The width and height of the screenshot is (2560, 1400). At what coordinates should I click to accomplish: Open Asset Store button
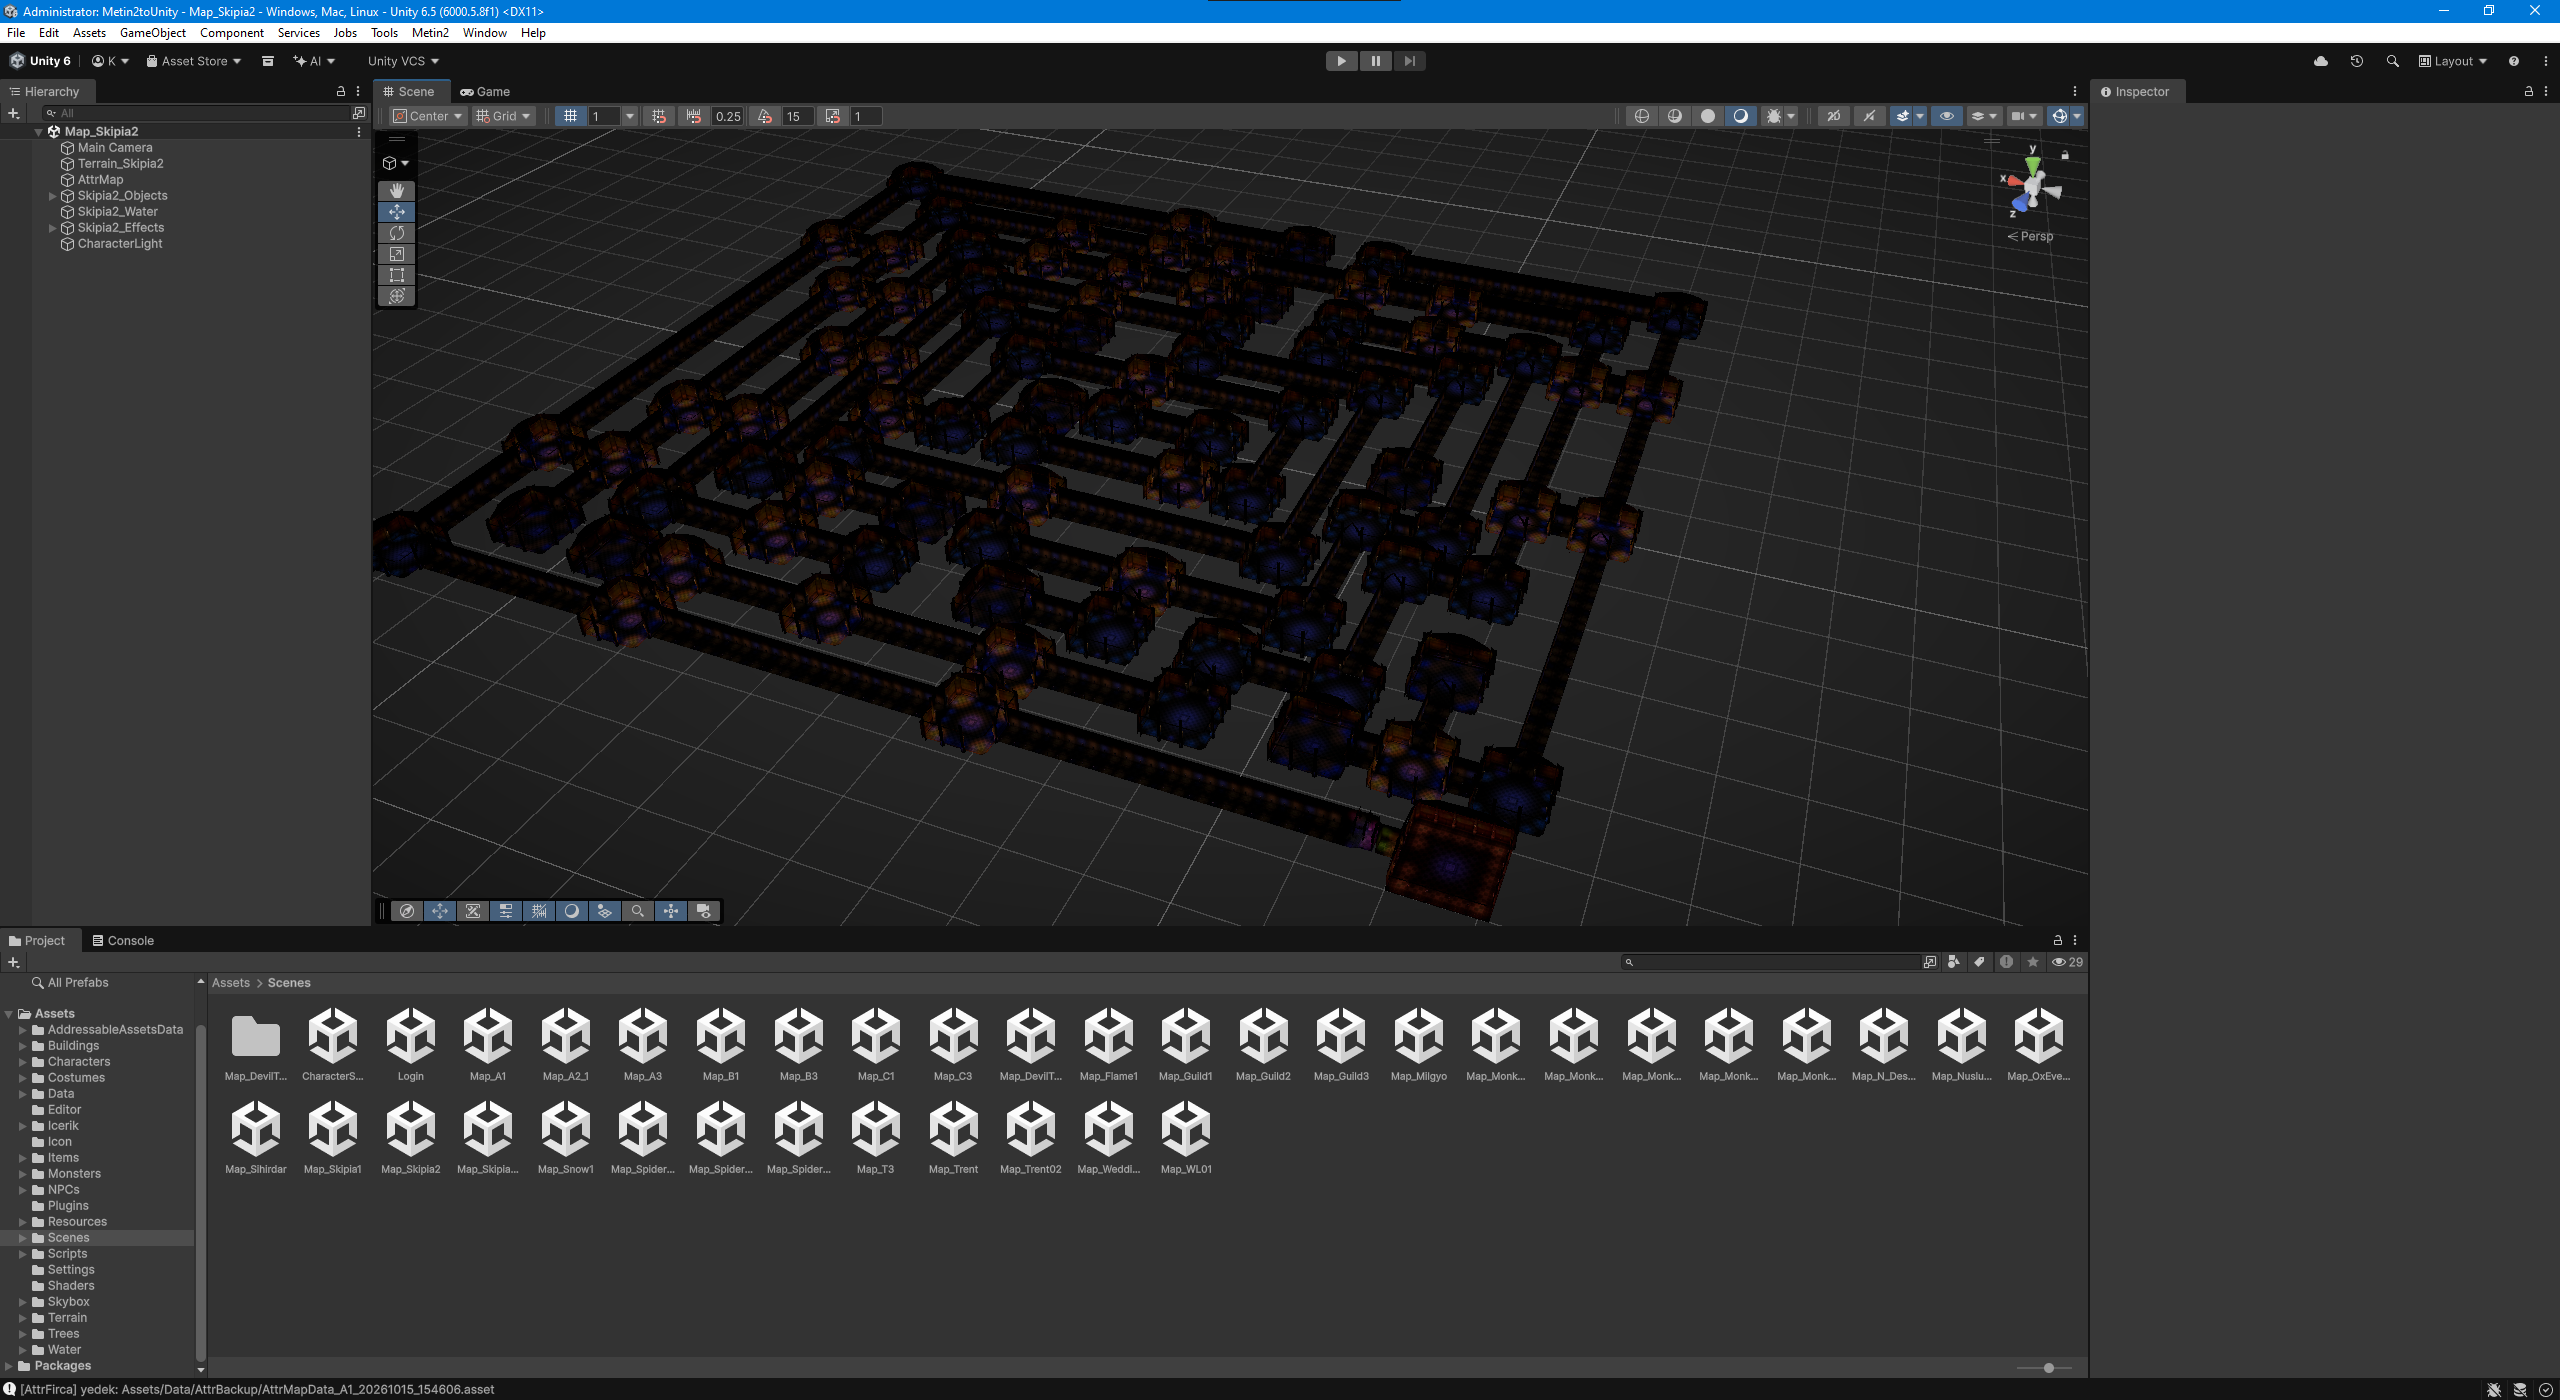194,61
